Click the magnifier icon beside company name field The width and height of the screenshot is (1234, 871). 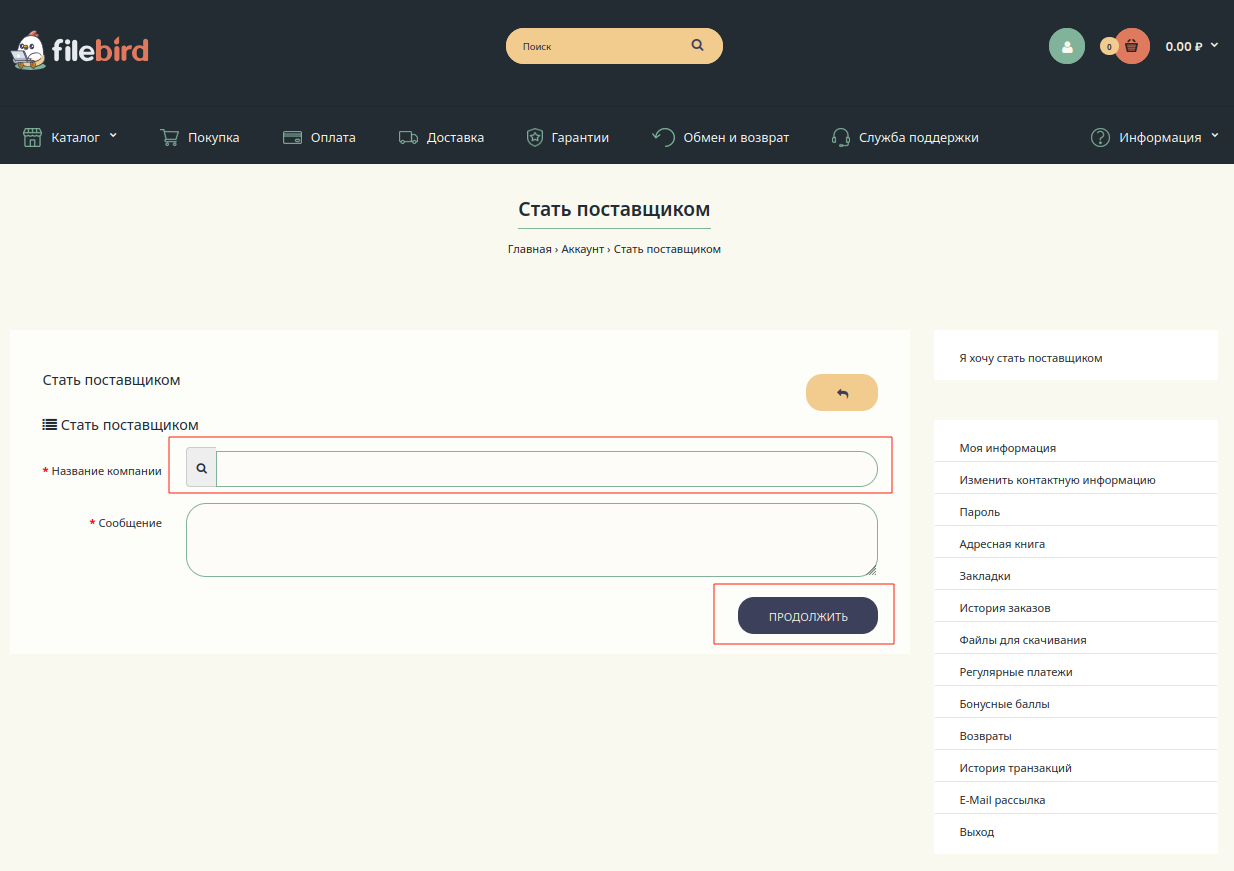pyautogui.click(x=201, y=468)
